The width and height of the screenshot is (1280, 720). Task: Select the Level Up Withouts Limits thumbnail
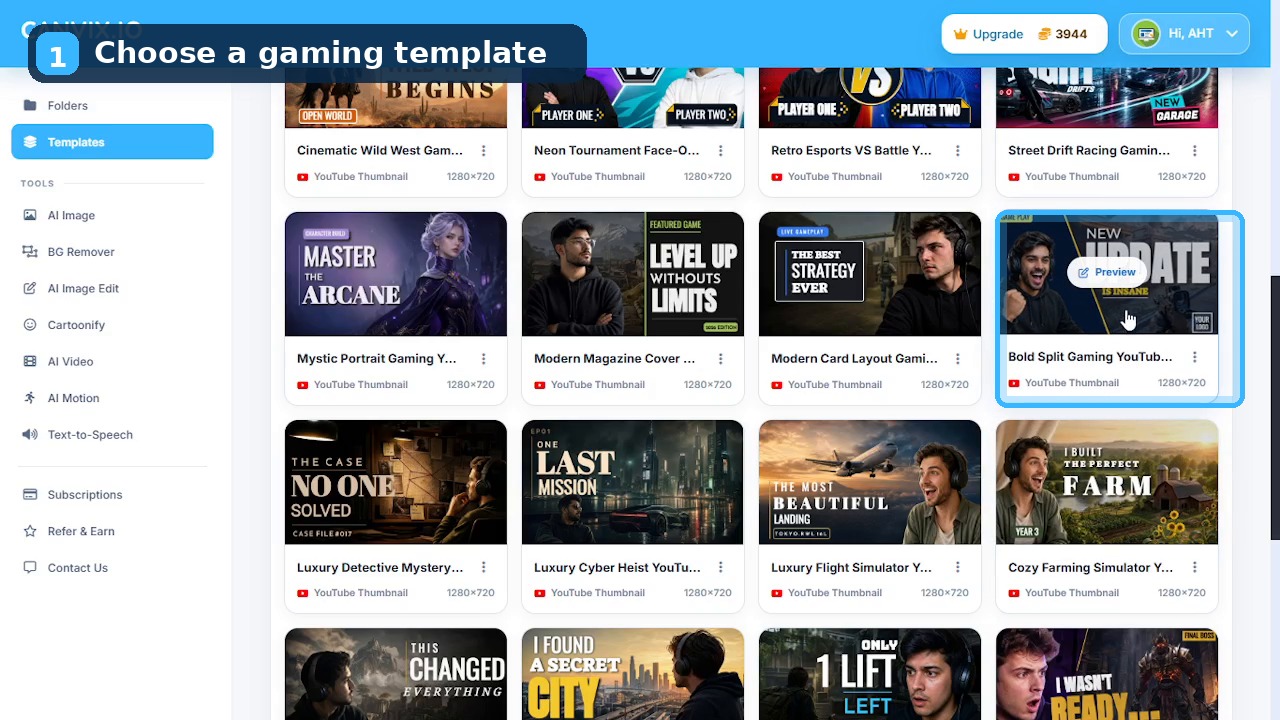(633, 274)
